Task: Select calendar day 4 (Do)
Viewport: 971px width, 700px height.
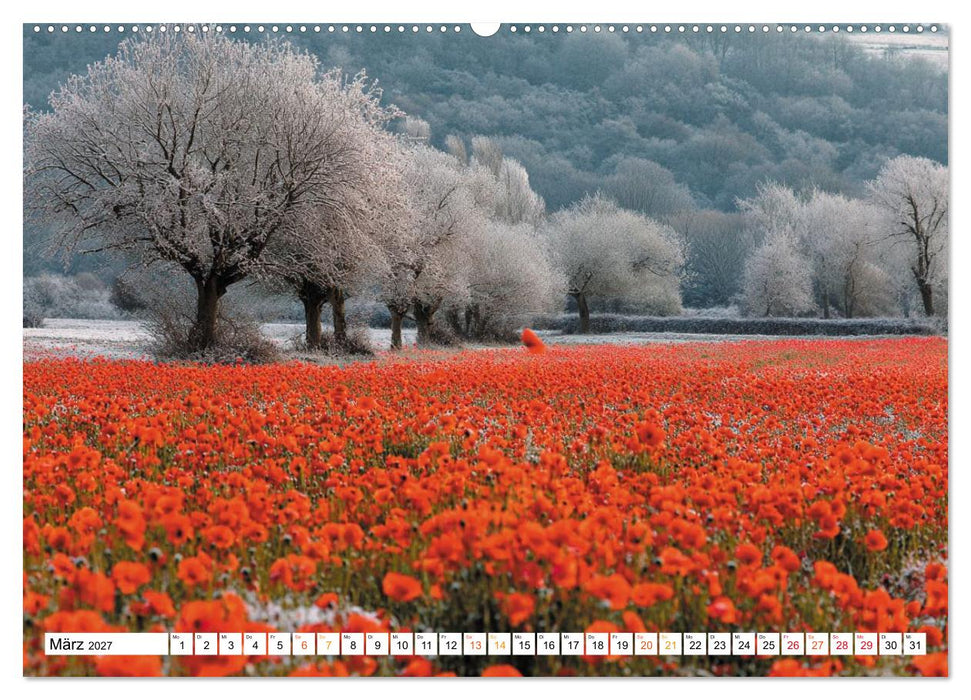Action: coord(255,644)
